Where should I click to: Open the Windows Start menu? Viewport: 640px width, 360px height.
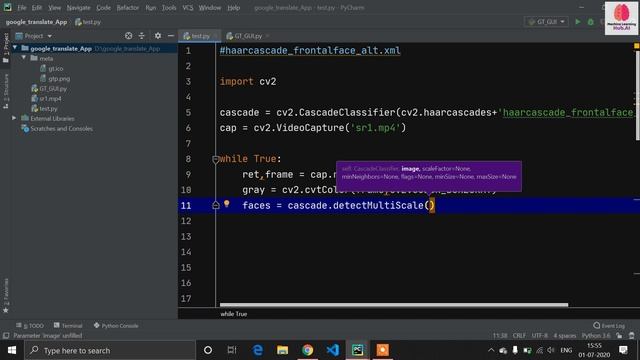(x=12, y=350)
